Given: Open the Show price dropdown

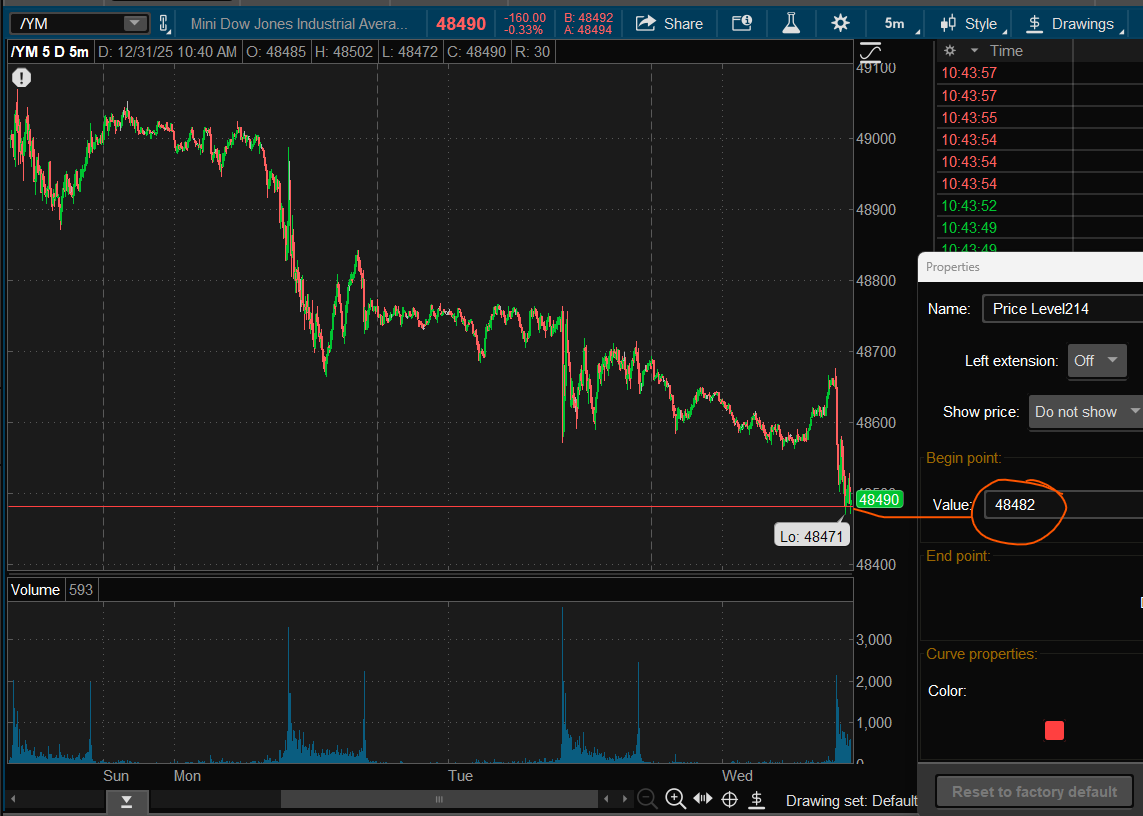Looking at the screenshot, I should point(1085,412).
